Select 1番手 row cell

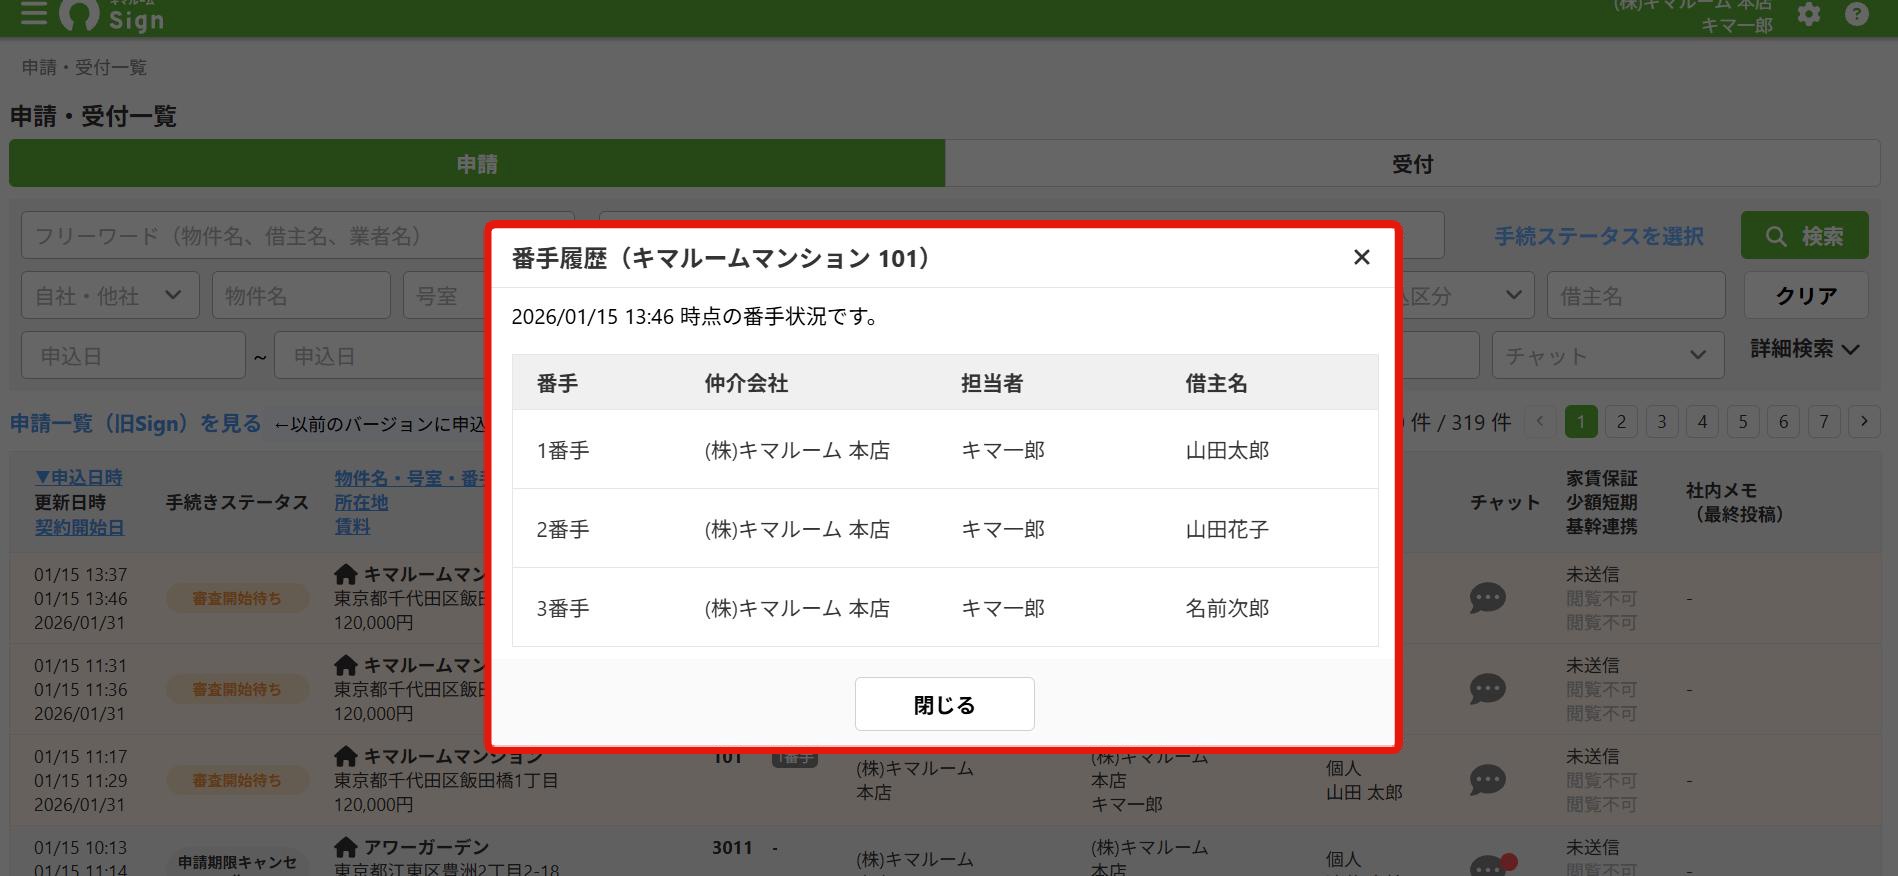point(563,450)
